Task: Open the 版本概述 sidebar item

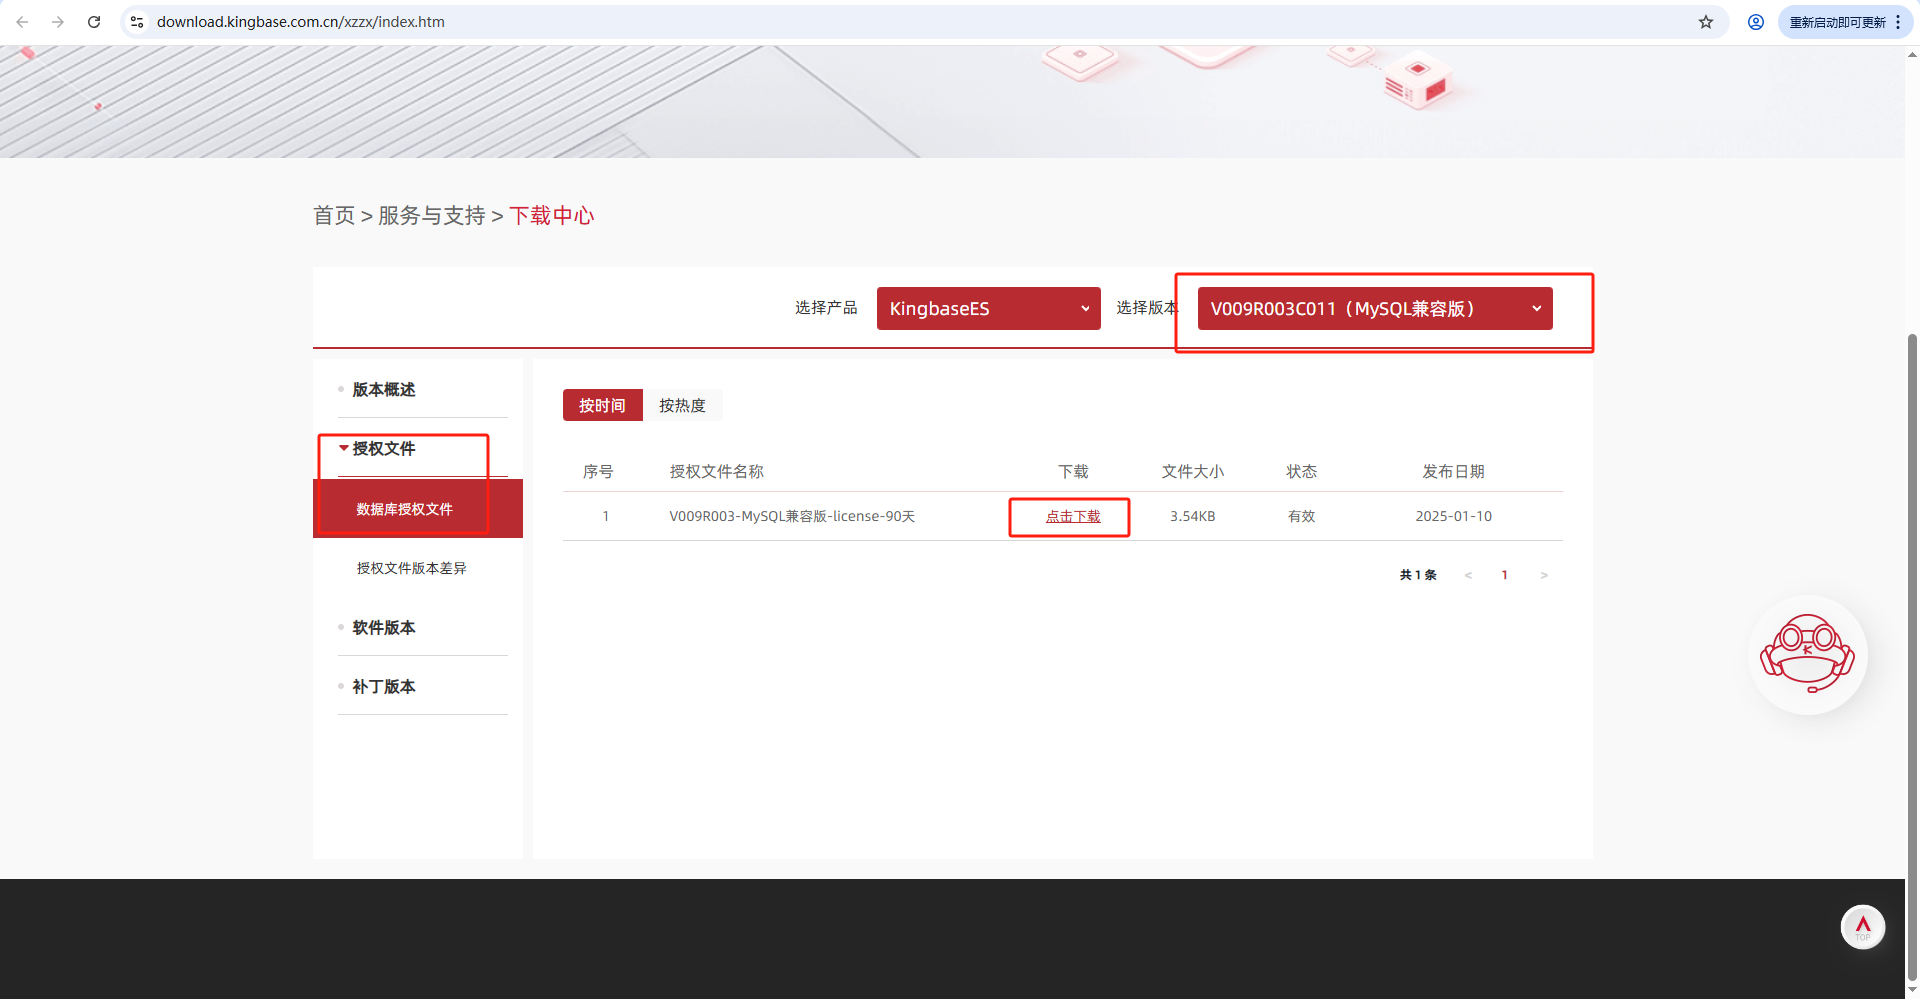Action: pyautogui.click(x=384, y=390)
